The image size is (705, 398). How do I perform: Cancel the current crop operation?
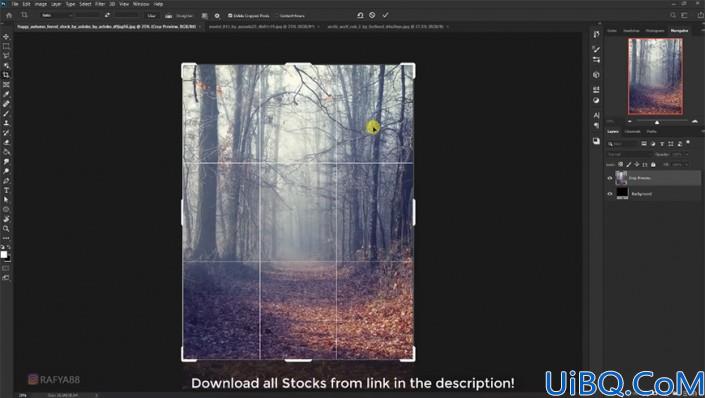click(x=372, y=15)
